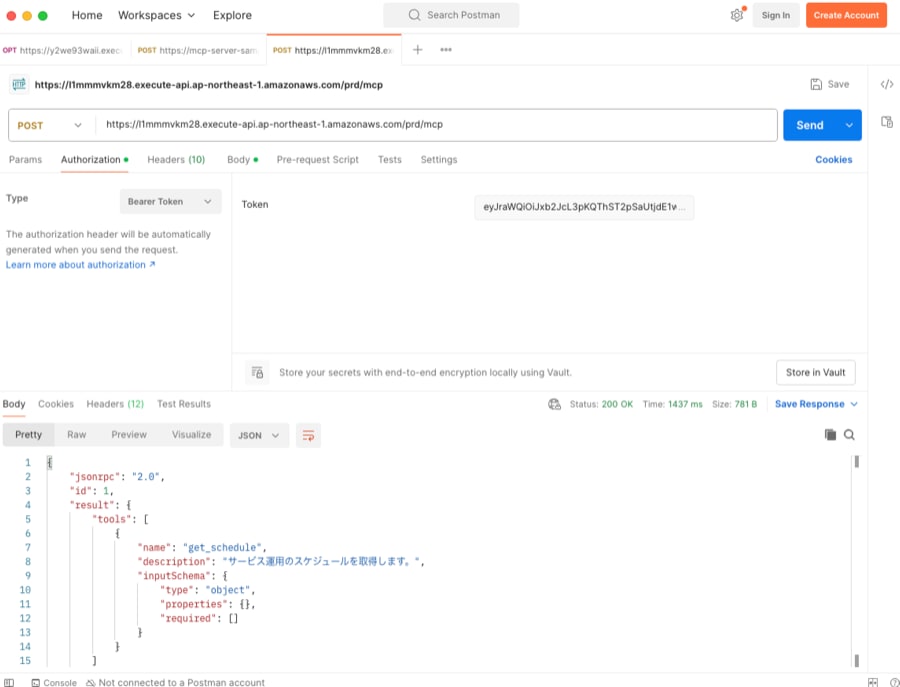Click the search magnifier icon in Search Postman
This screenshot has height=687, width=900.
click(414, 15)
